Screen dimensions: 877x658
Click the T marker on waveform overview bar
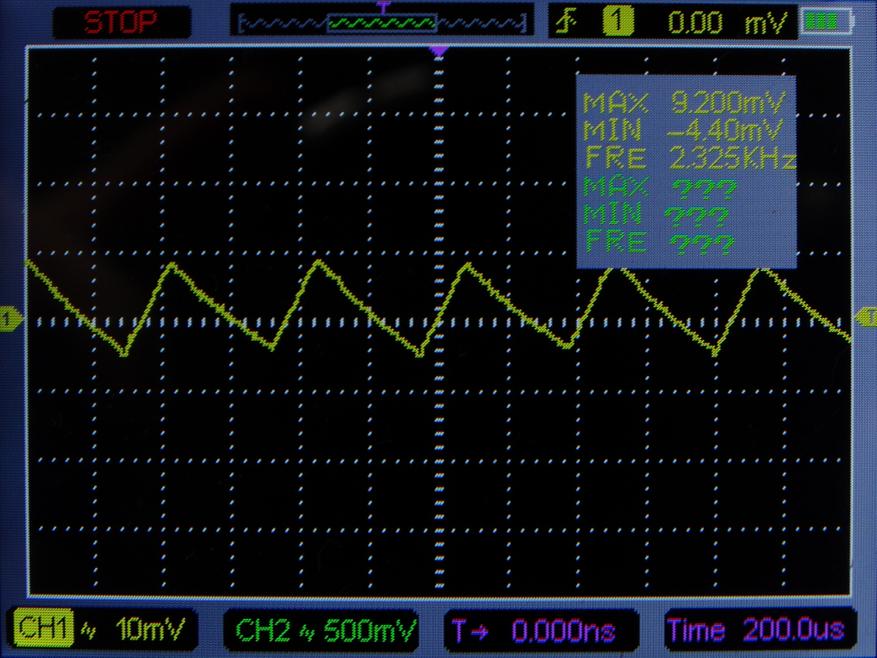coord(382,7)
